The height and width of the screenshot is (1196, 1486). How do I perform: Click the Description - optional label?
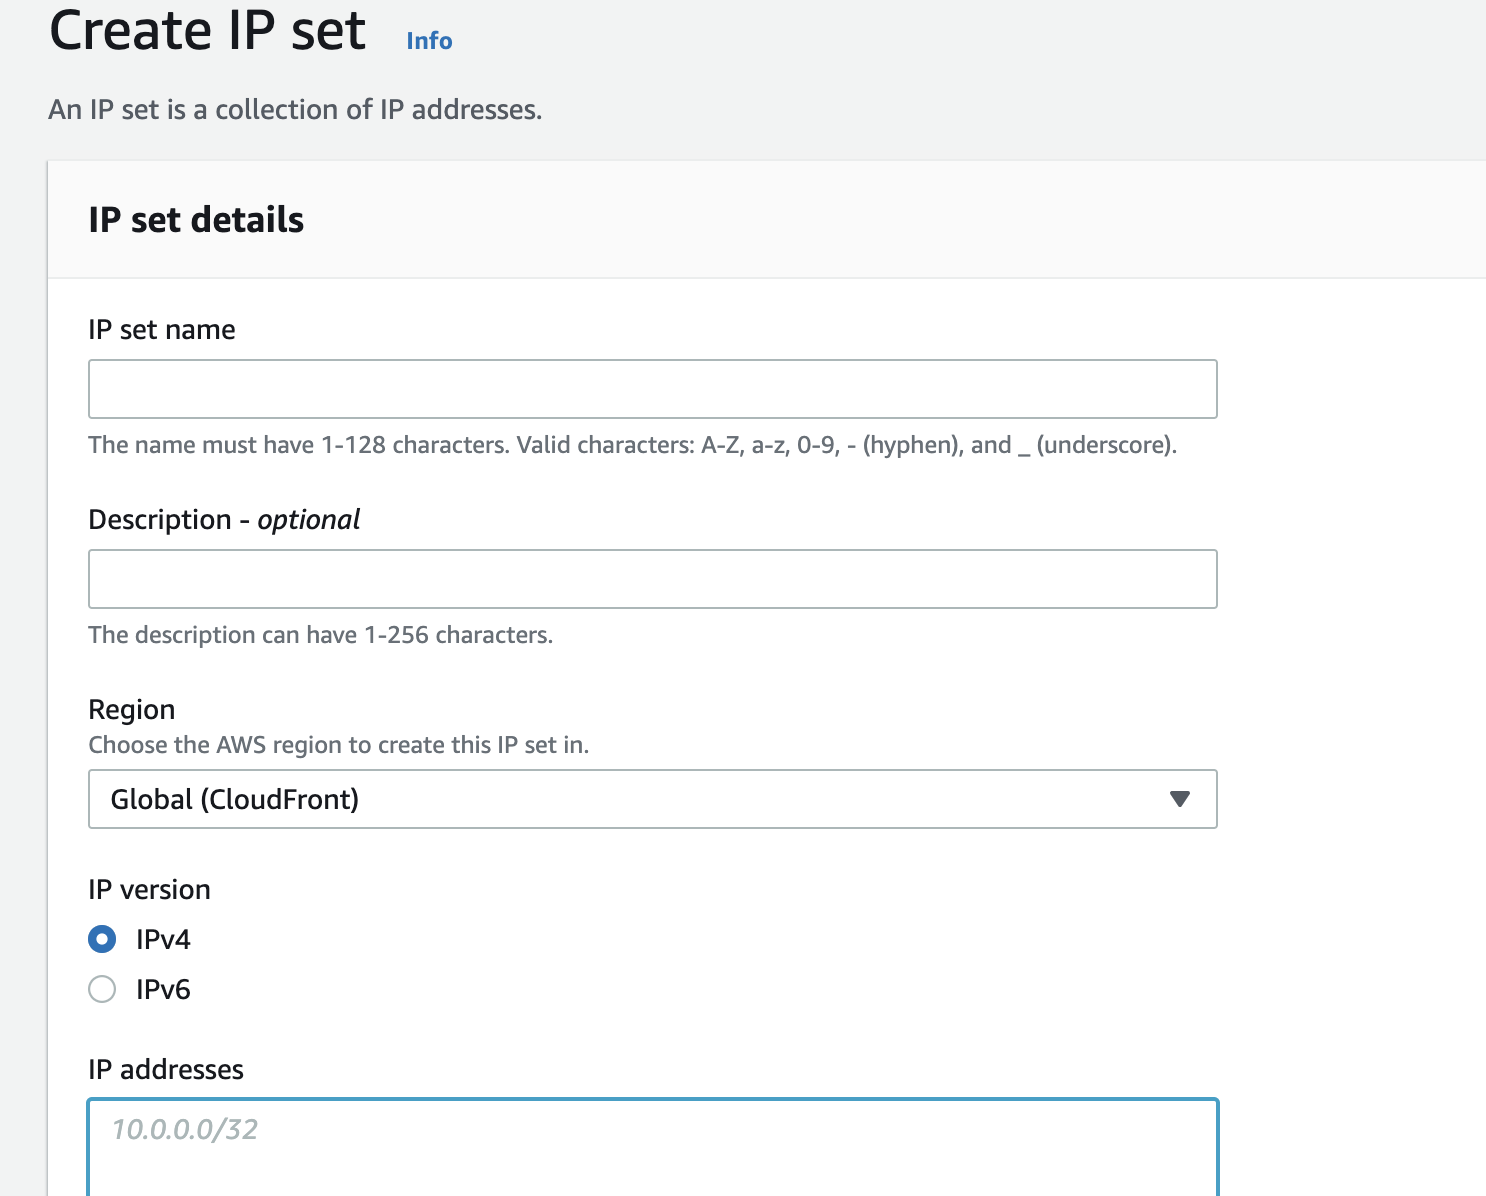coord(224,520)
